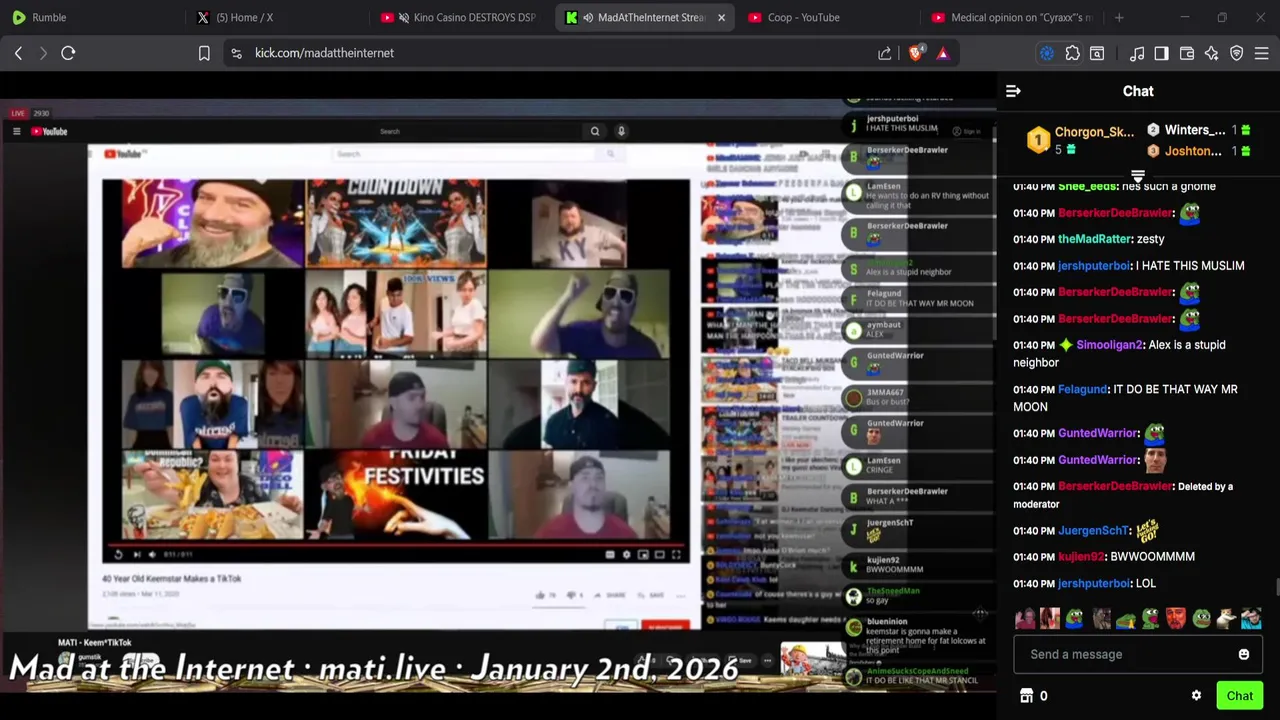Go back to the previous page

click(18, 53)
